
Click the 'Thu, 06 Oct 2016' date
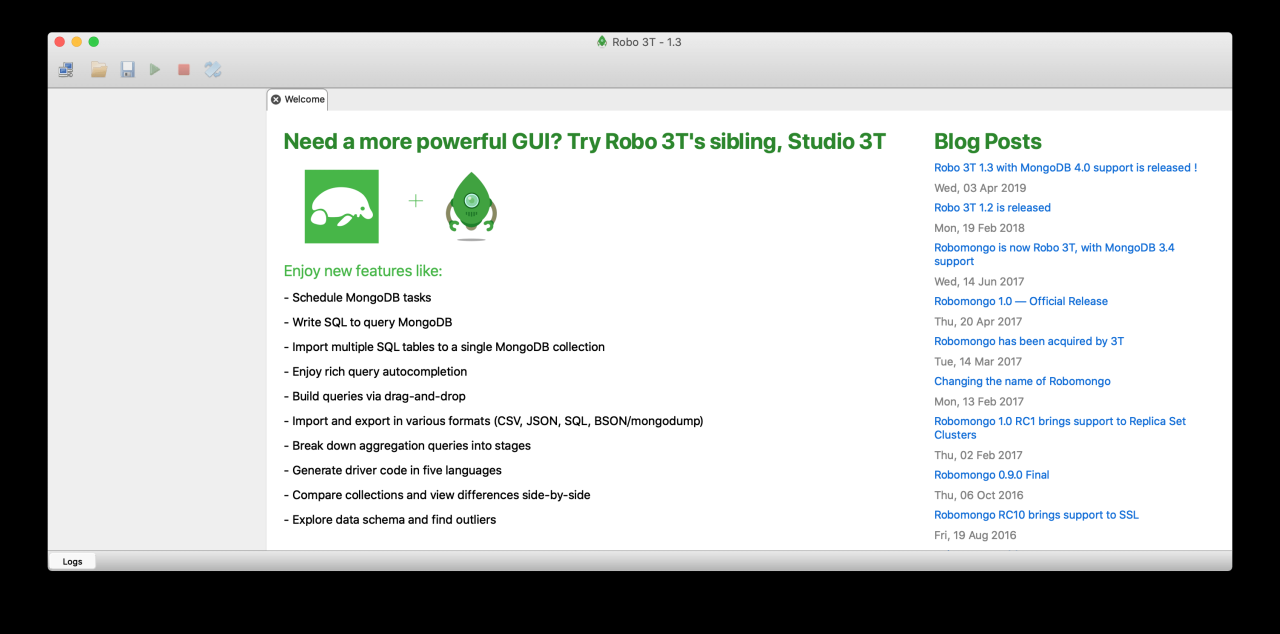click(x=979, y=495)
